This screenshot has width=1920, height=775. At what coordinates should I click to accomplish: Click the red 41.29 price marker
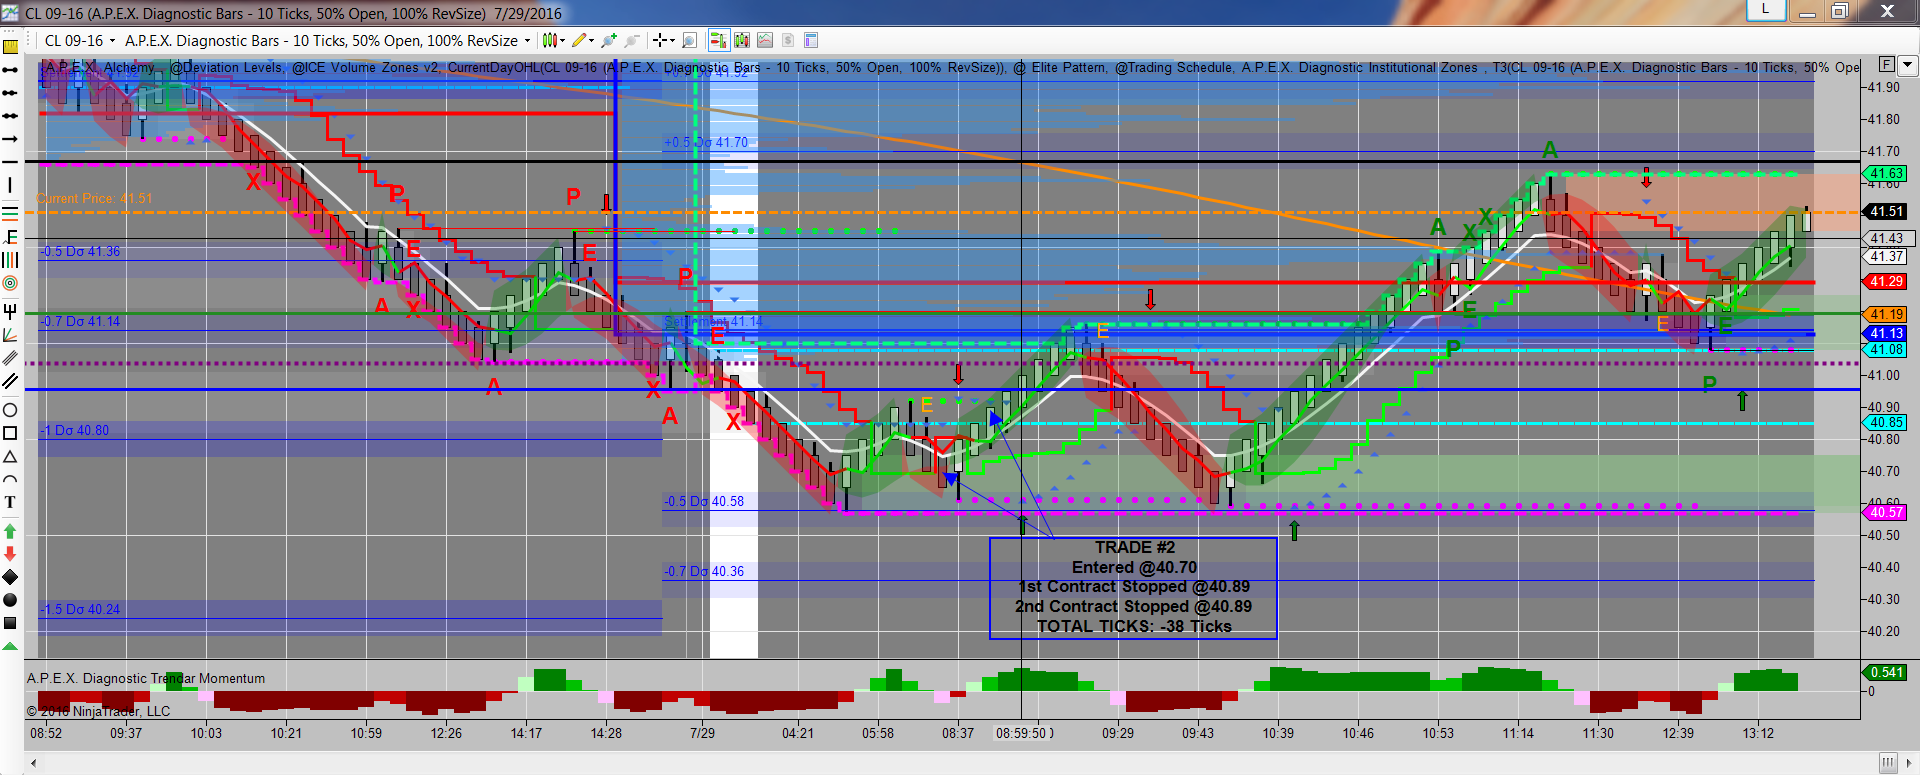(1886, 281)
